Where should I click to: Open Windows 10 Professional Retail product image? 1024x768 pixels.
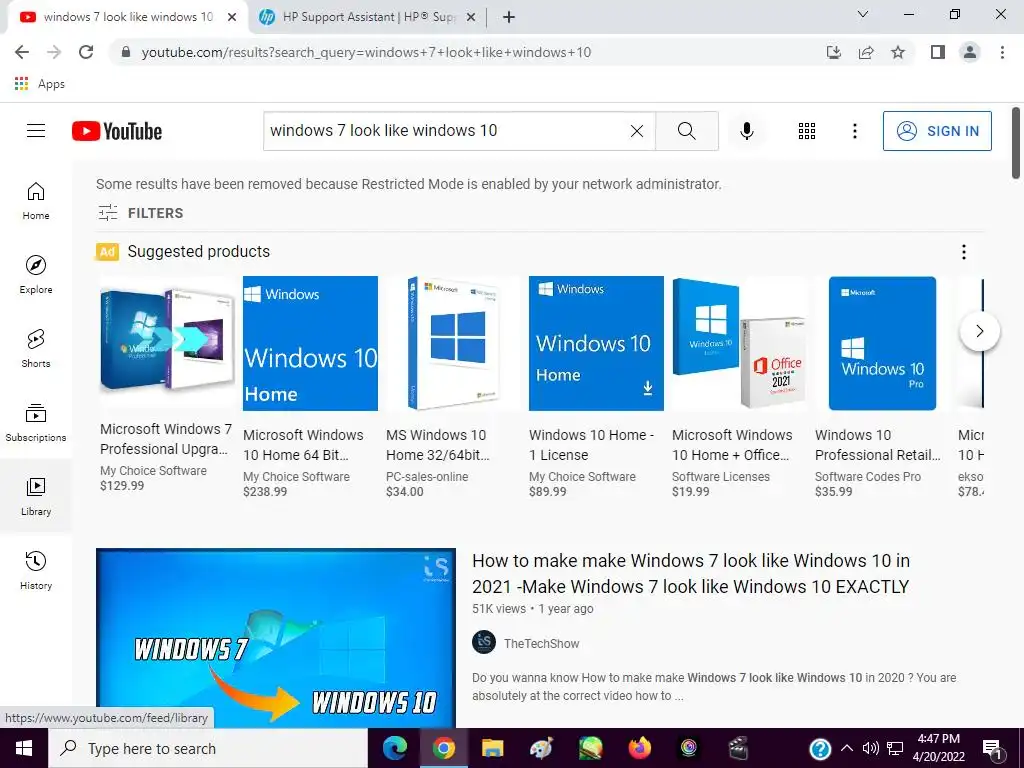coord(882,344)
